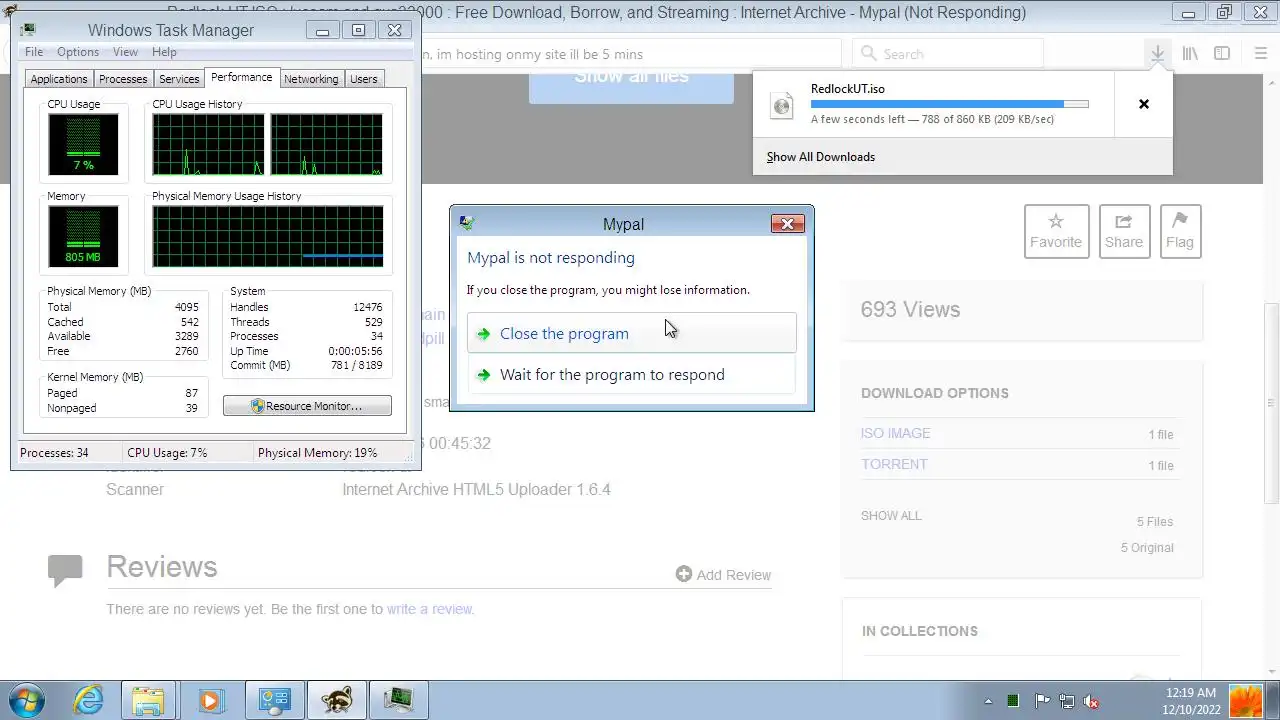Toggle the Mypal sidebar icon

point(1222,54)
